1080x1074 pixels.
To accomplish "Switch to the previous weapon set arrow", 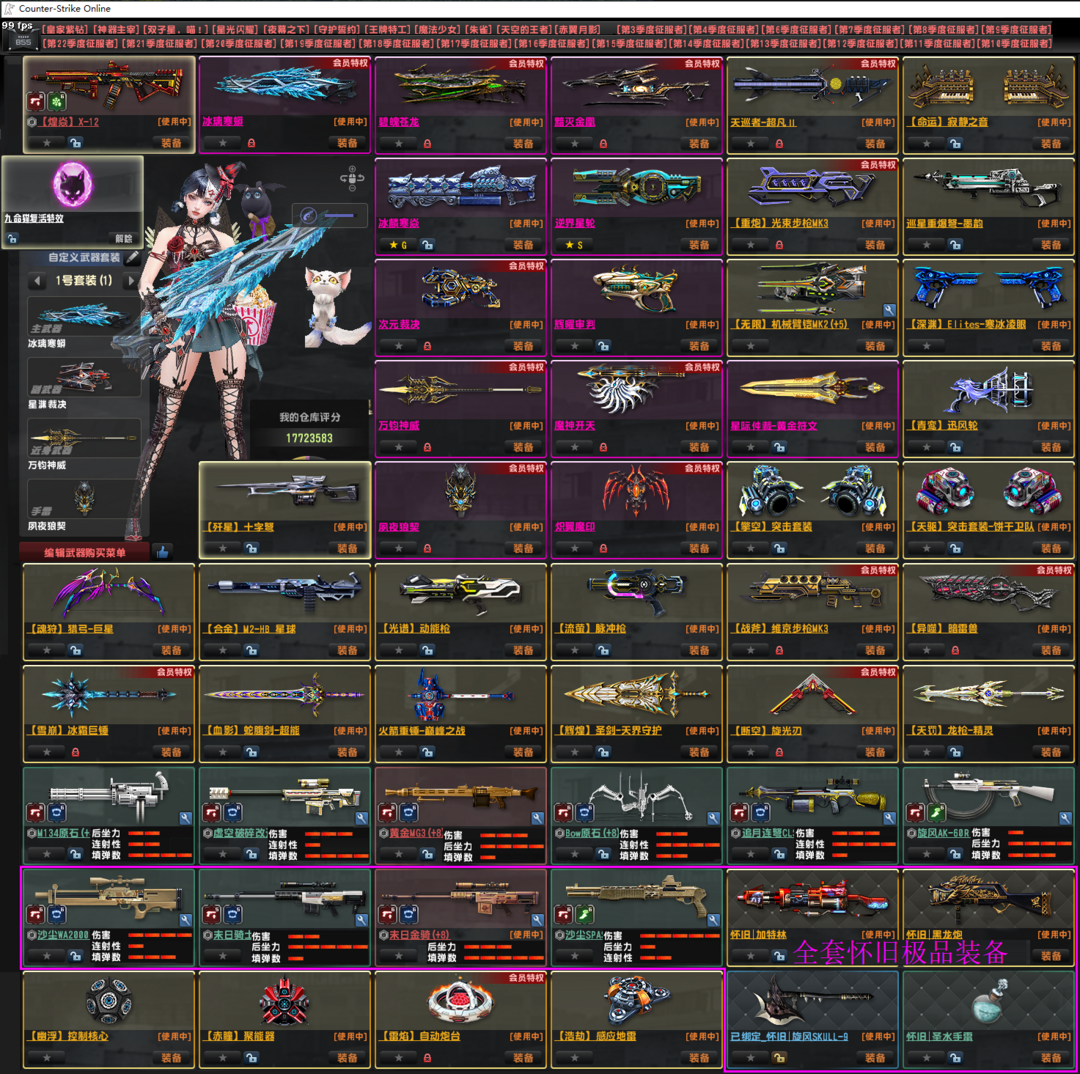I will point(38,280).
